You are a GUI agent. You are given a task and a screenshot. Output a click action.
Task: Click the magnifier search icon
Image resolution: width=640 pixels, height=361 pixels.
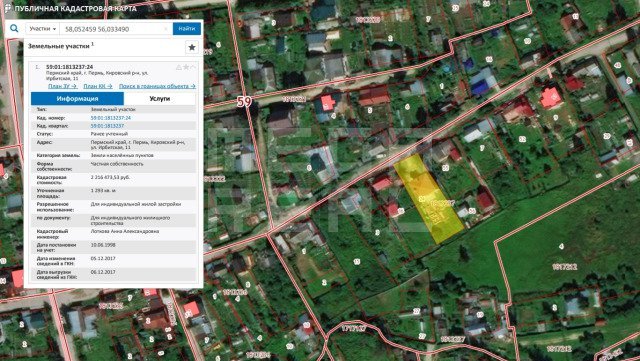click(x=14, y=29)
